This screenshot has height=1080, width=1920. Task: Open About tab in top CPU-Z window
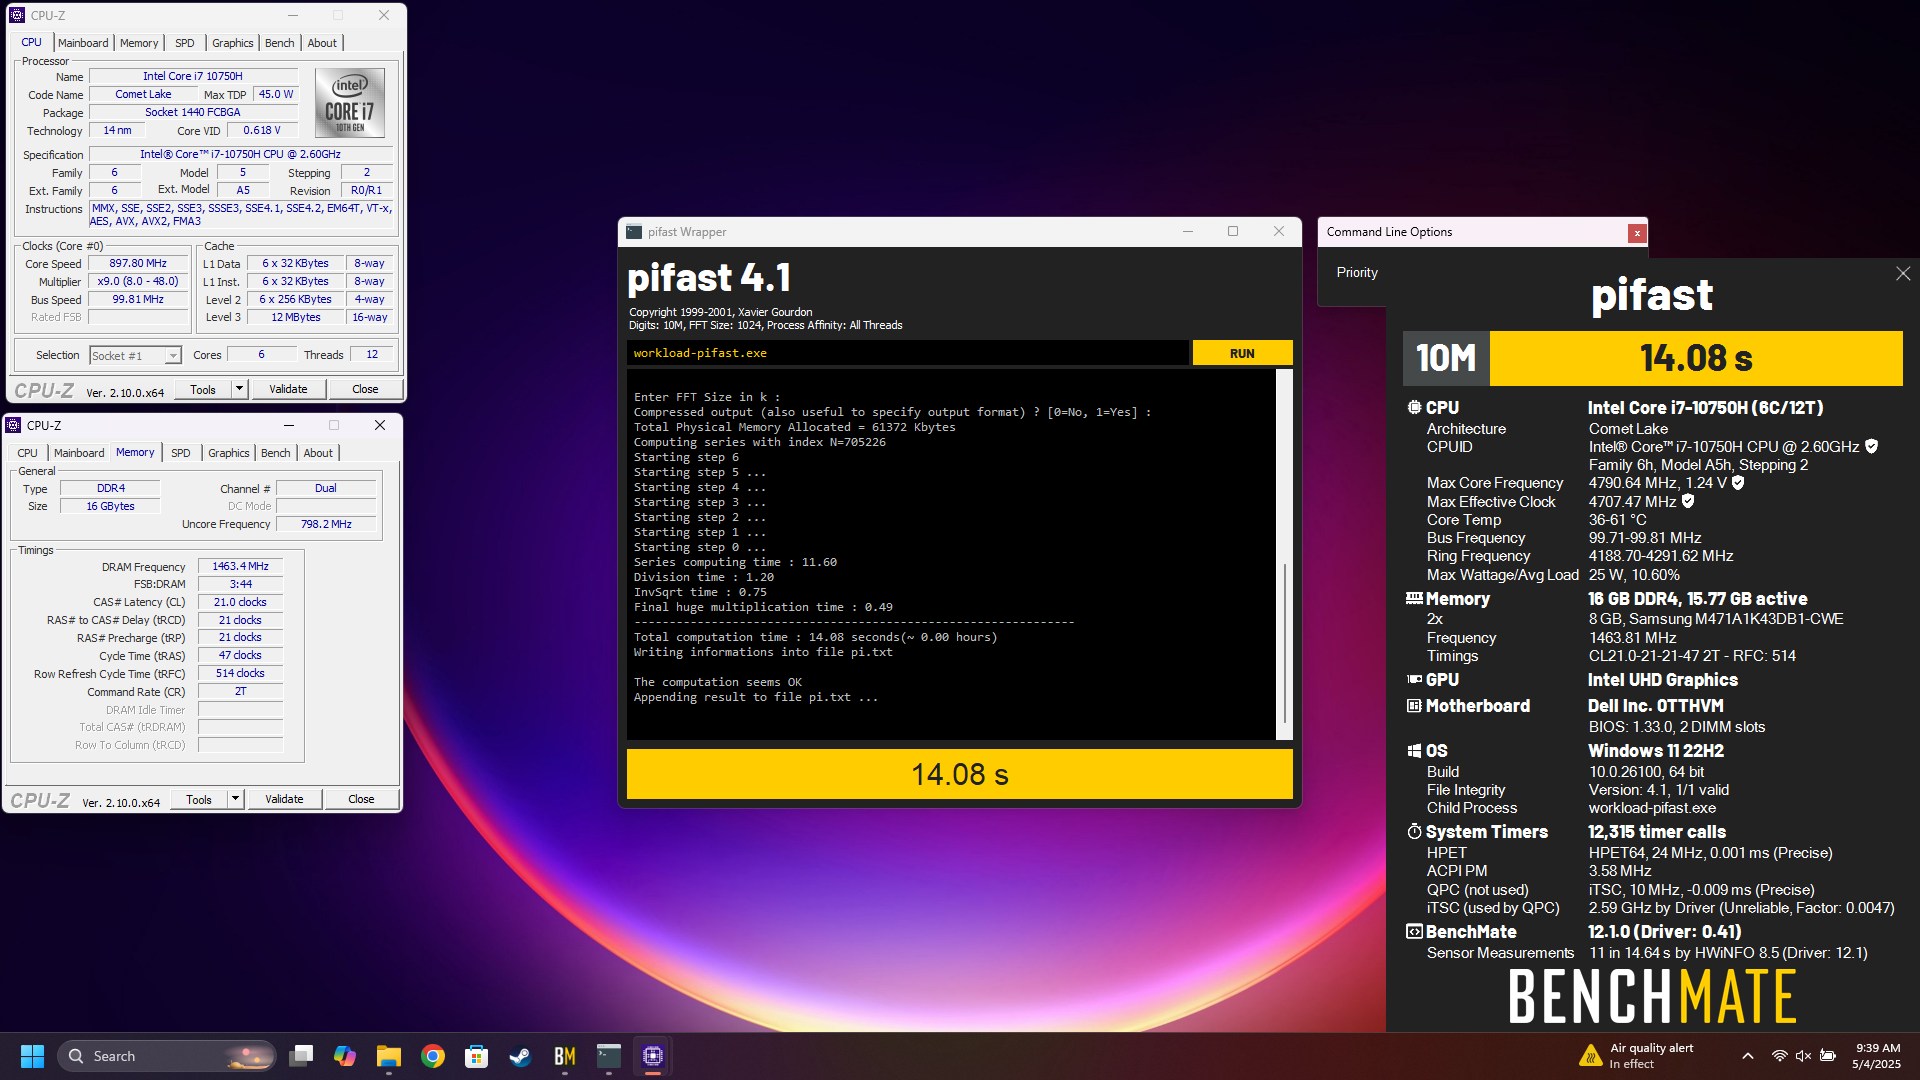pos(322,43)
